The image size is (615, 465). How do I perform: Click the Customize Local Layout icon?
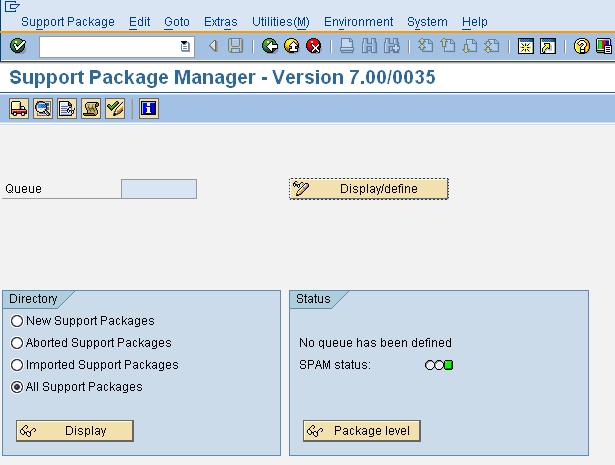(x=604, y=46)
